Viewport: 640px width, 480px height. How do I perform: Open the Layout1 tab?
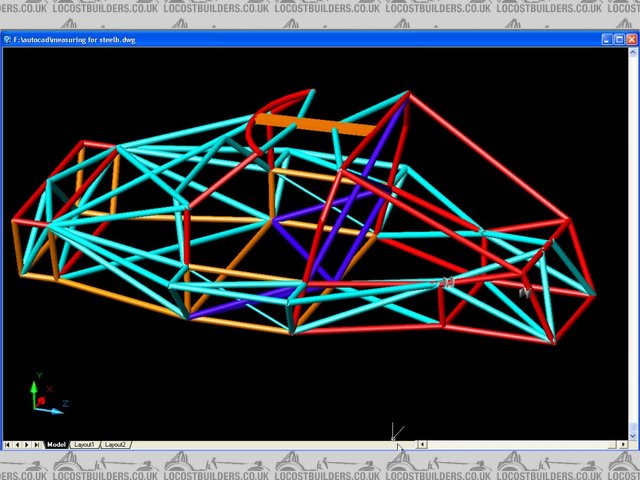pos(85,444)
